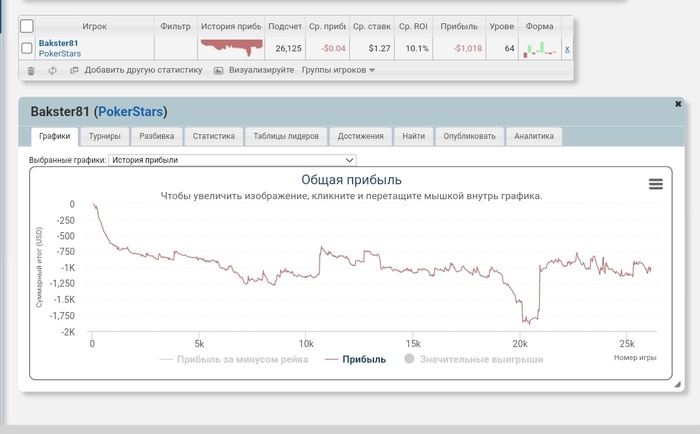Click the 20k label on the chart axis
700x434 pixels.
pyautogui.click(x=520, y=344)
